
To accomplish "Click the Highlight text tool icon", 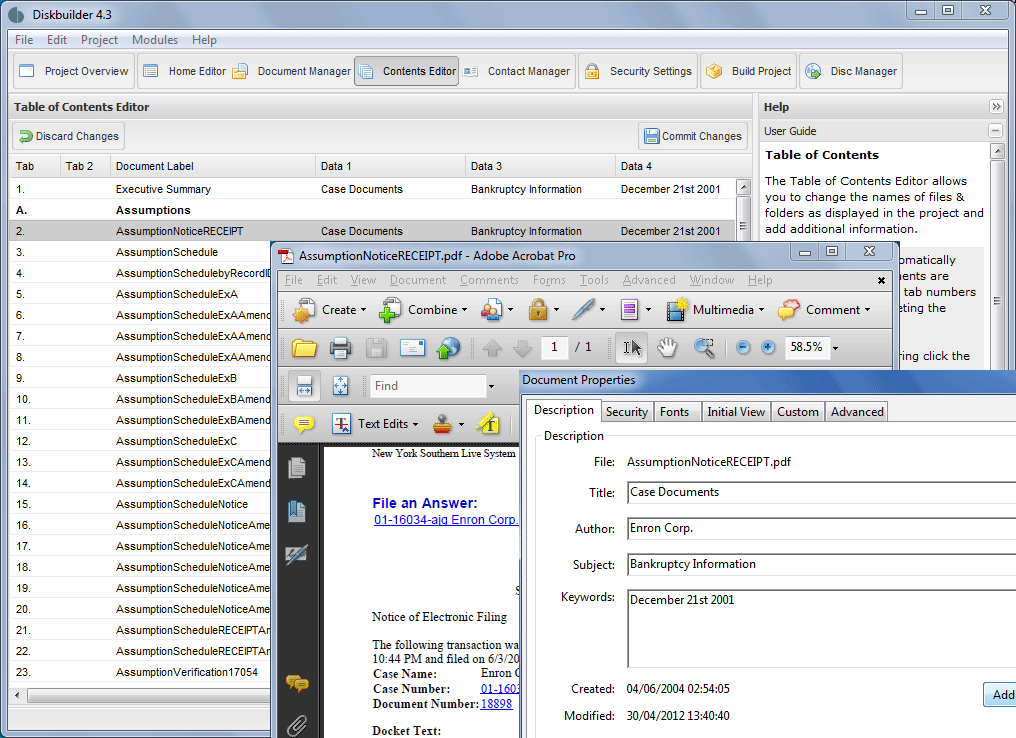I will tap(489, 424).
